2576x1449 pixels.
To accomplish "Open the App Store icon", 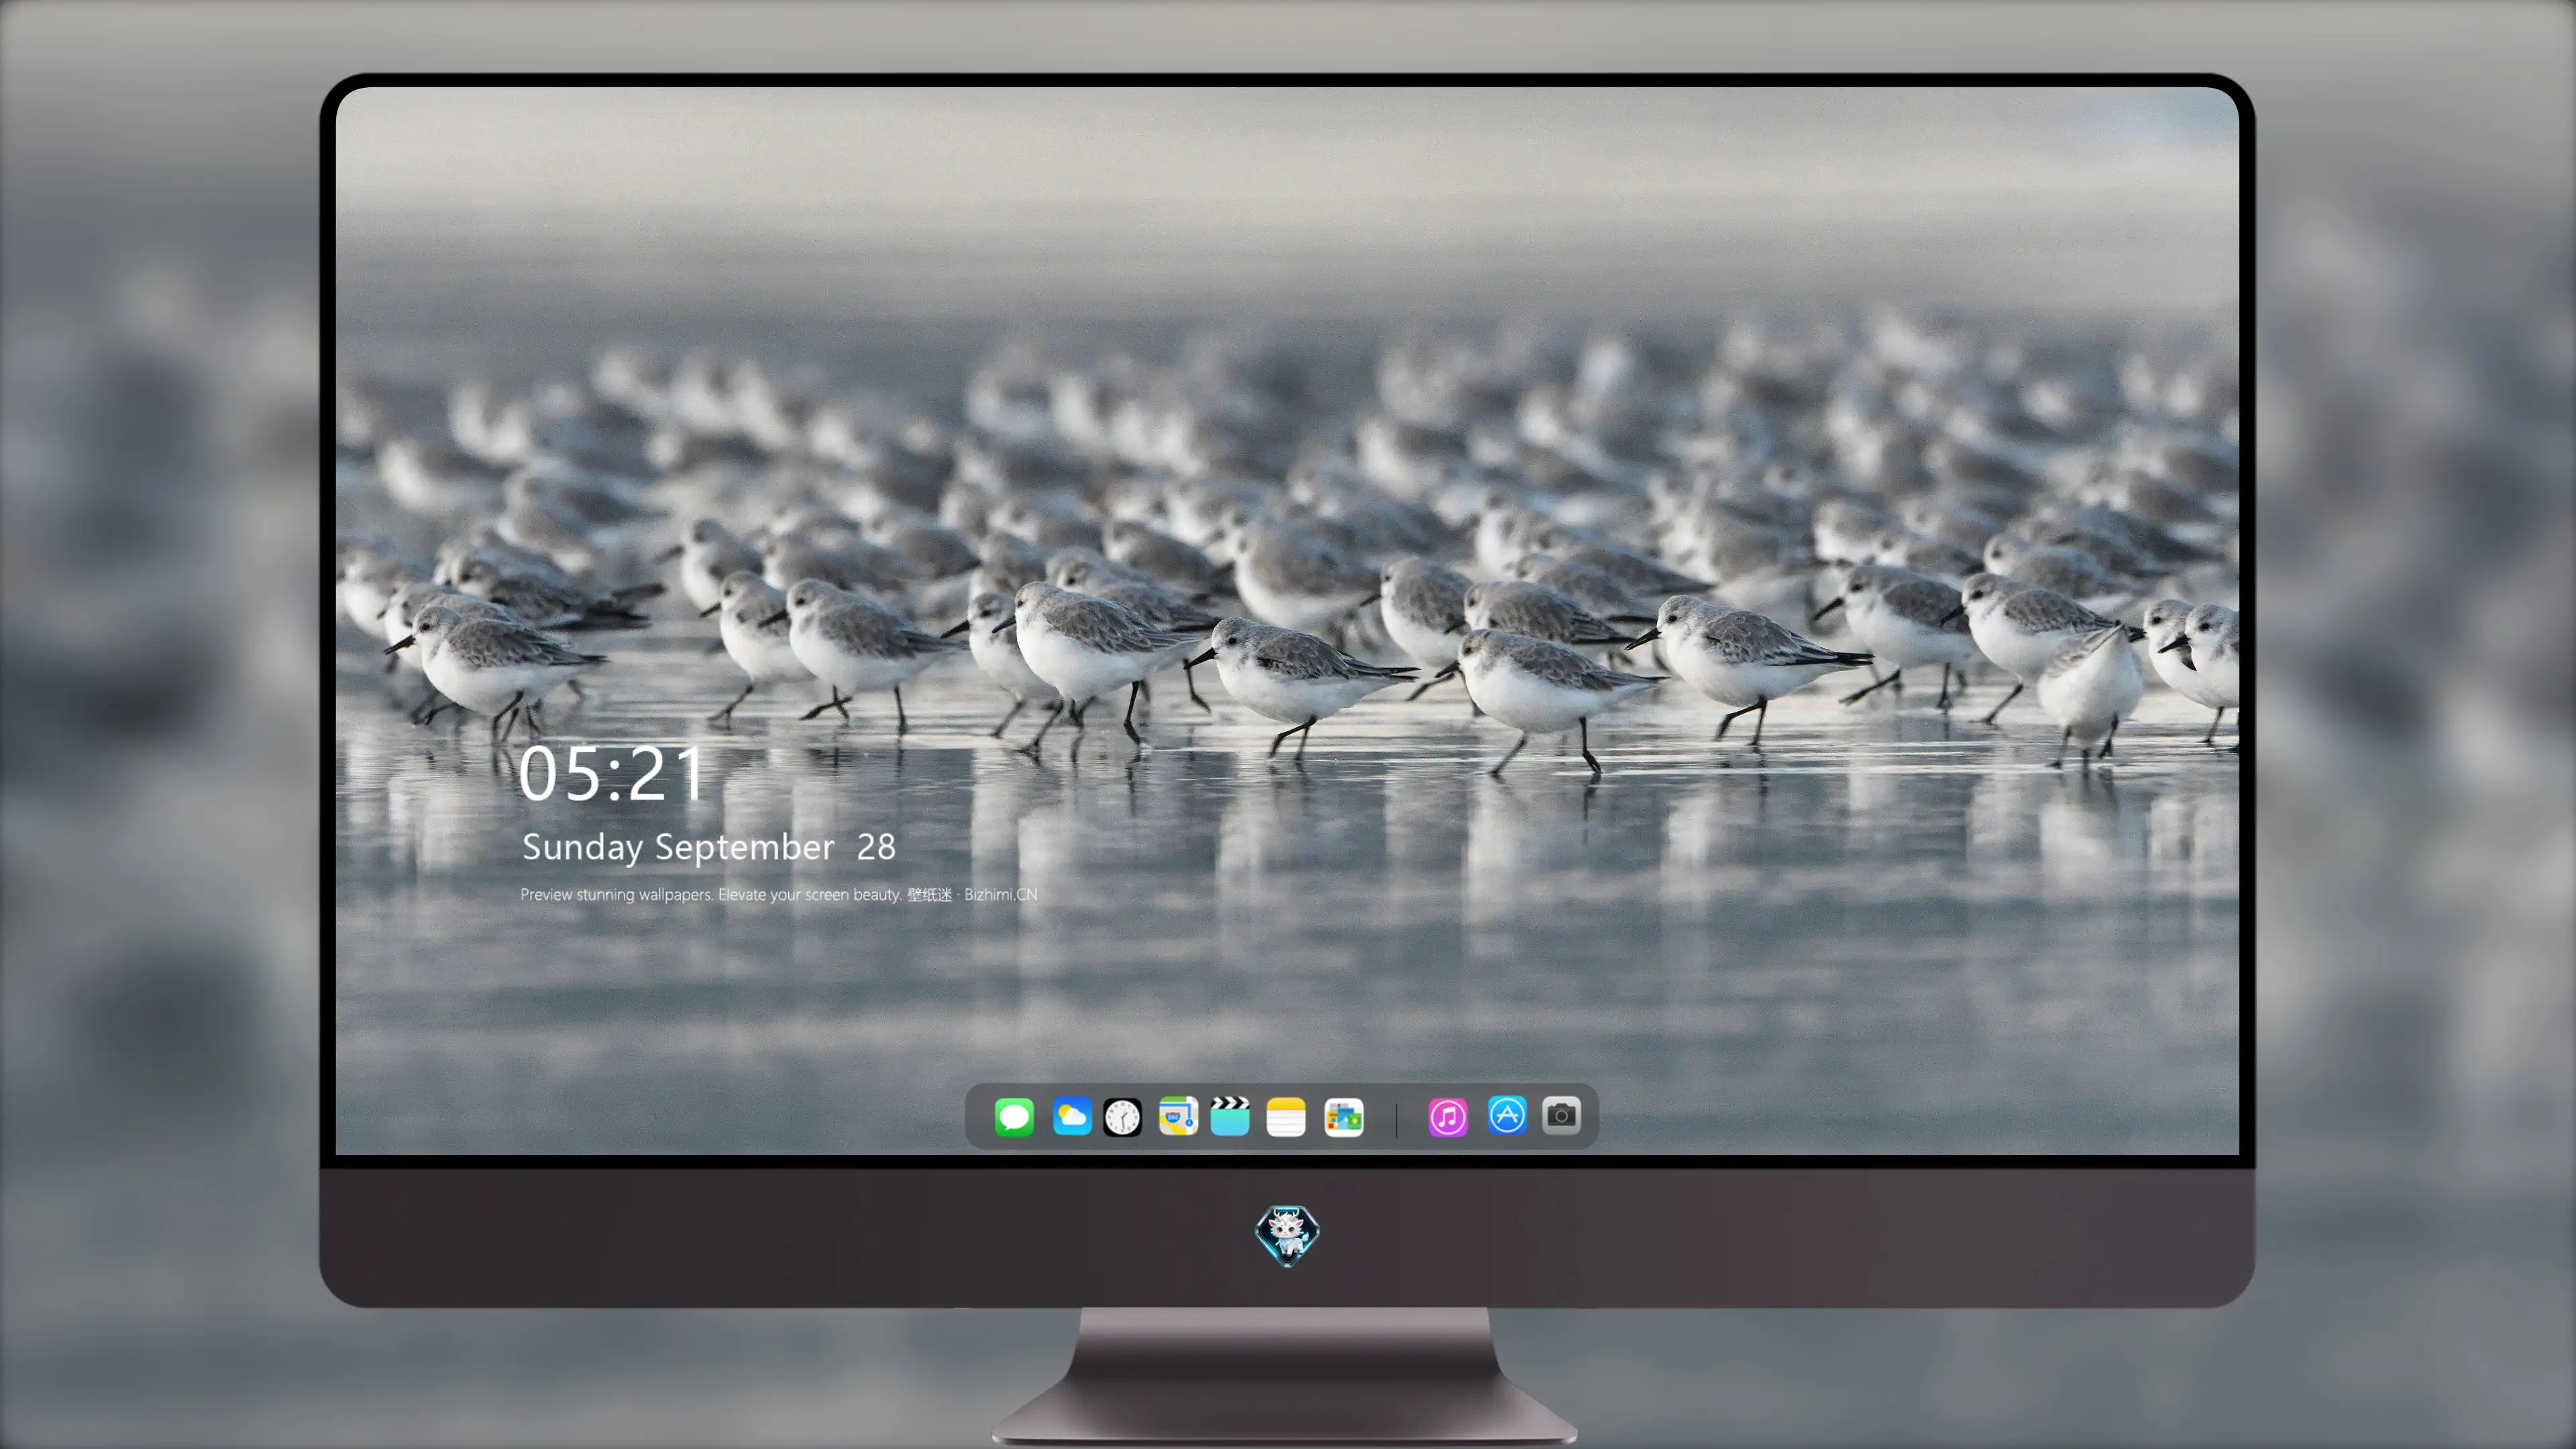I will click(1507, 1115).
